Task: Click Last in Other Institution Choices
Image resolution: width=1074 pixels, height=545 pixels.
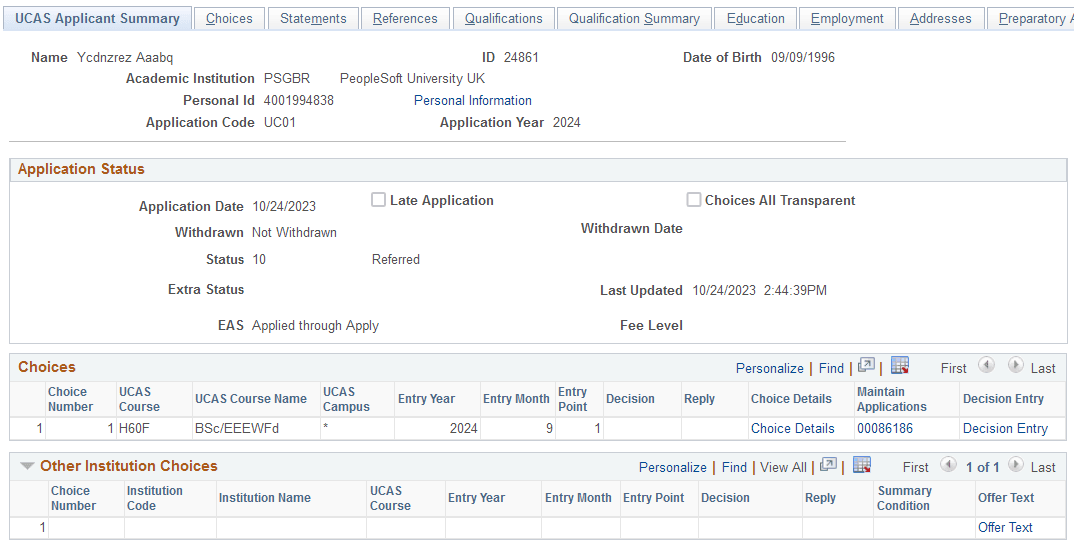Action: pyautogui.click(x=1042, y=468)
